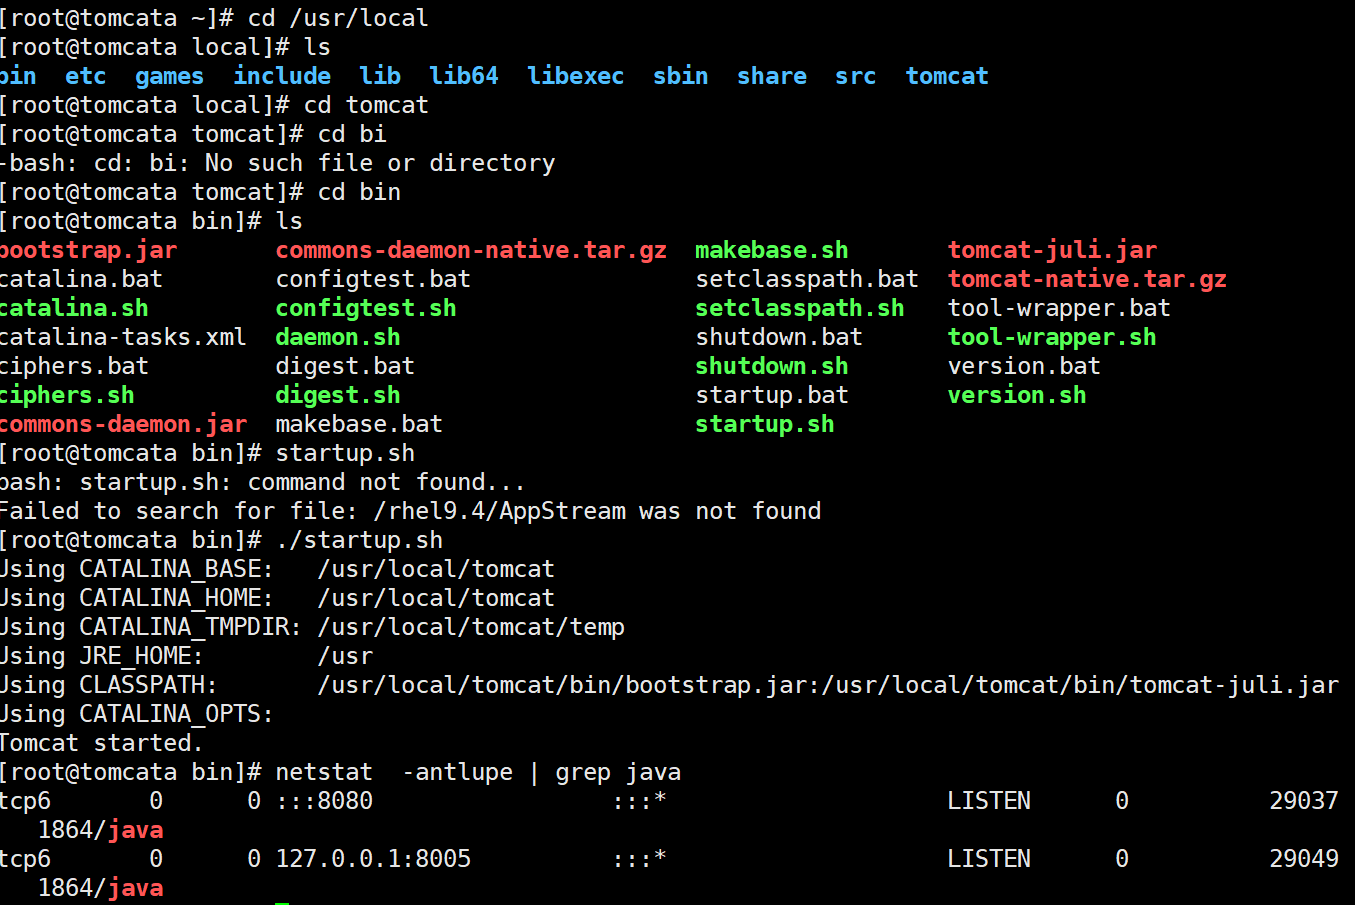
Task: Click the file catalina.sh
Action: 74,308
